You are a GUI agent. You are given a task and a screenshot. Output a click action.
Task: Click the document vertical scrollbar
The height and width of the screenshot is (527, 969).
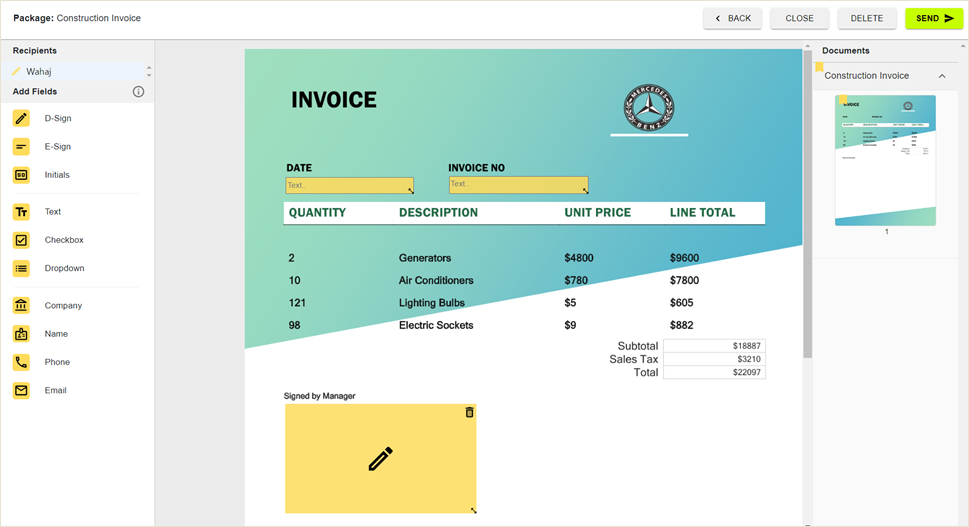coord(808,200)
